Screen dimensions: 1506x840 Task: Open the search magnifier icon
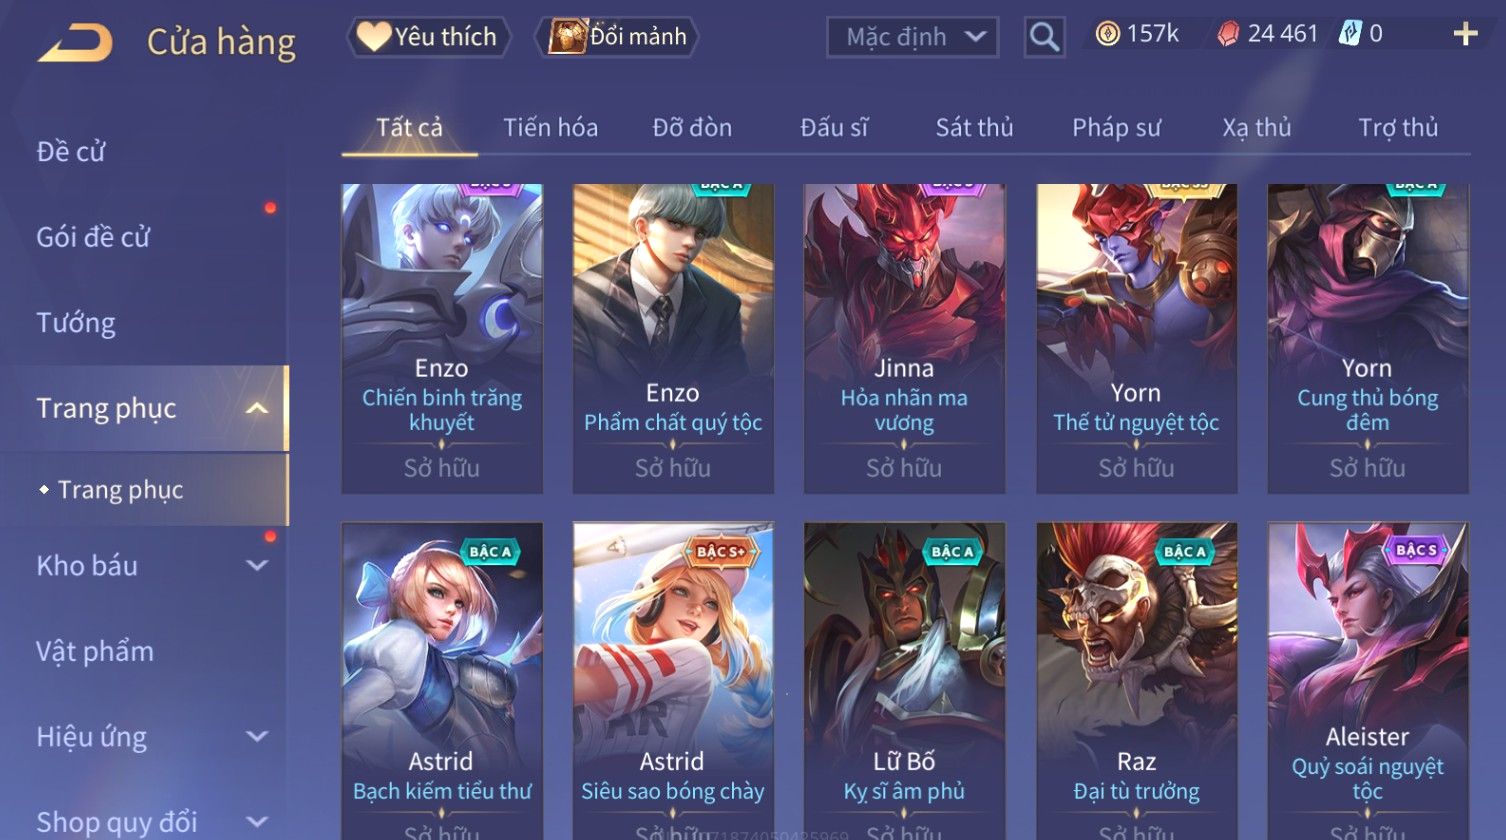tap(1044, 38)
